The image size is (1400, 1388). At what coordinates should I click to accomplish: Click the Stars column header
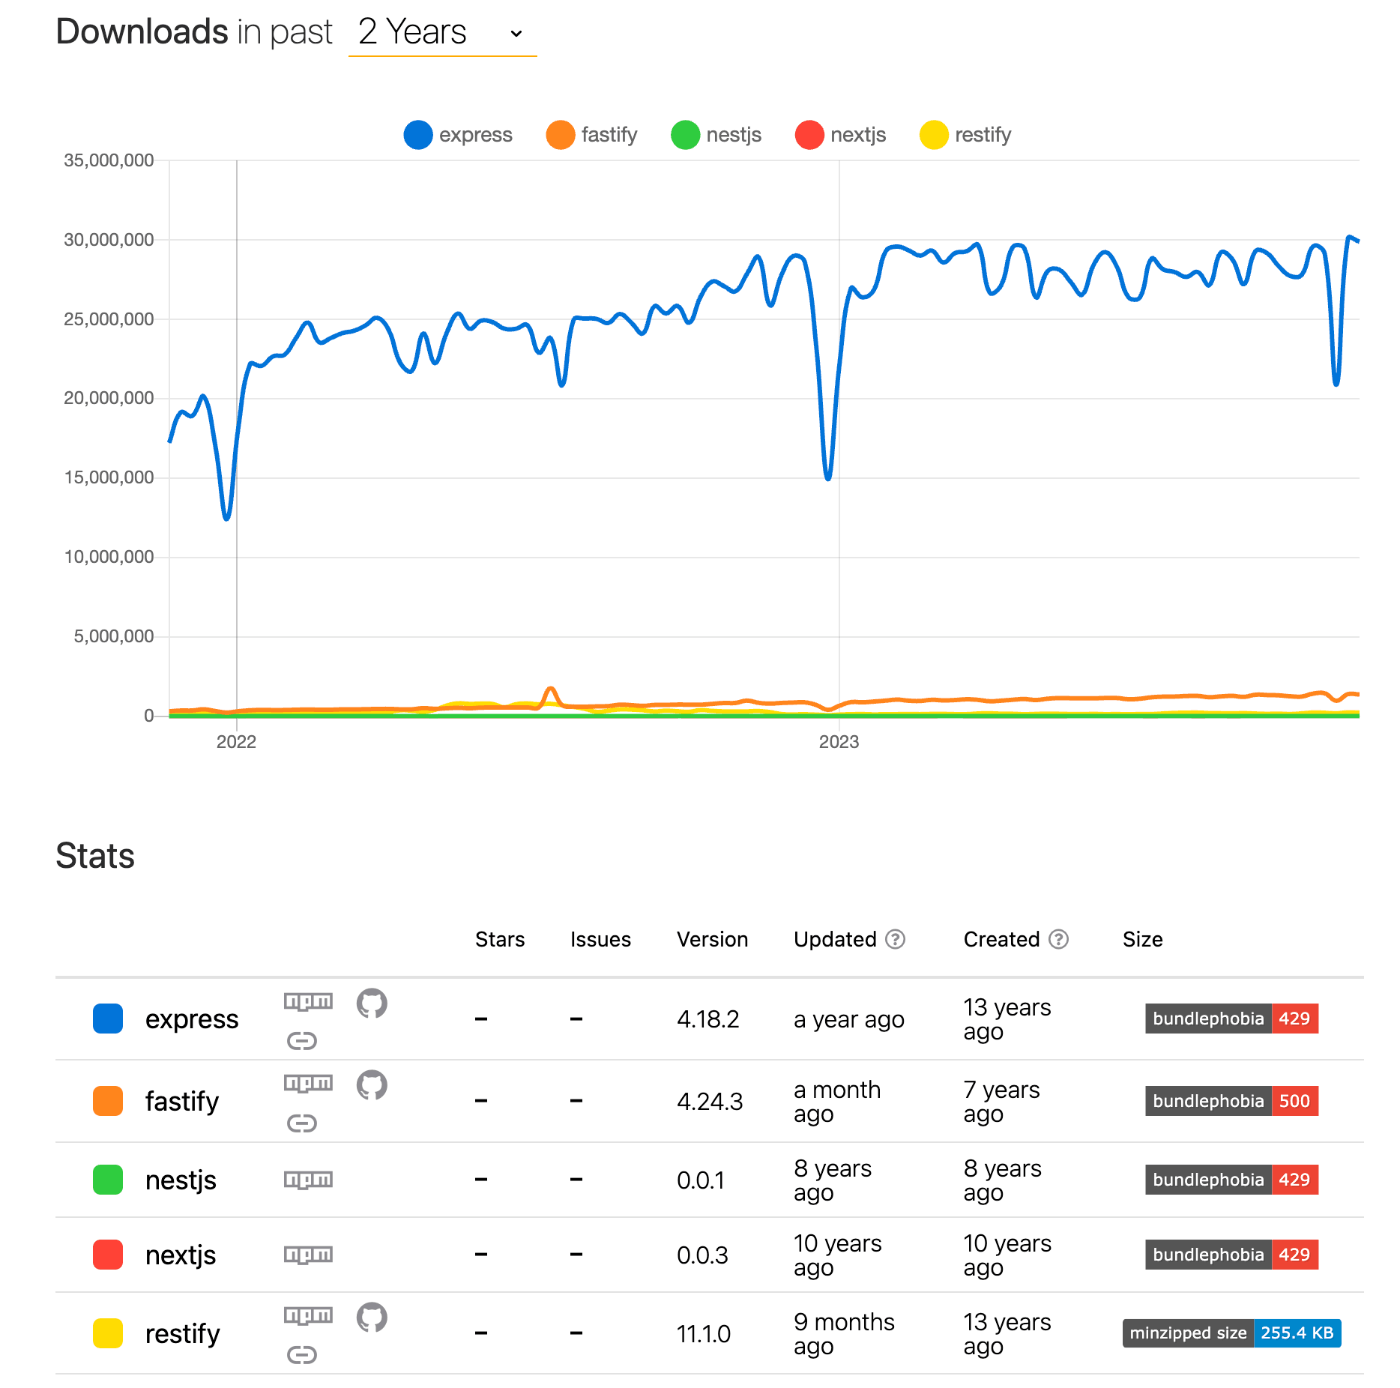tap(500, 940)
